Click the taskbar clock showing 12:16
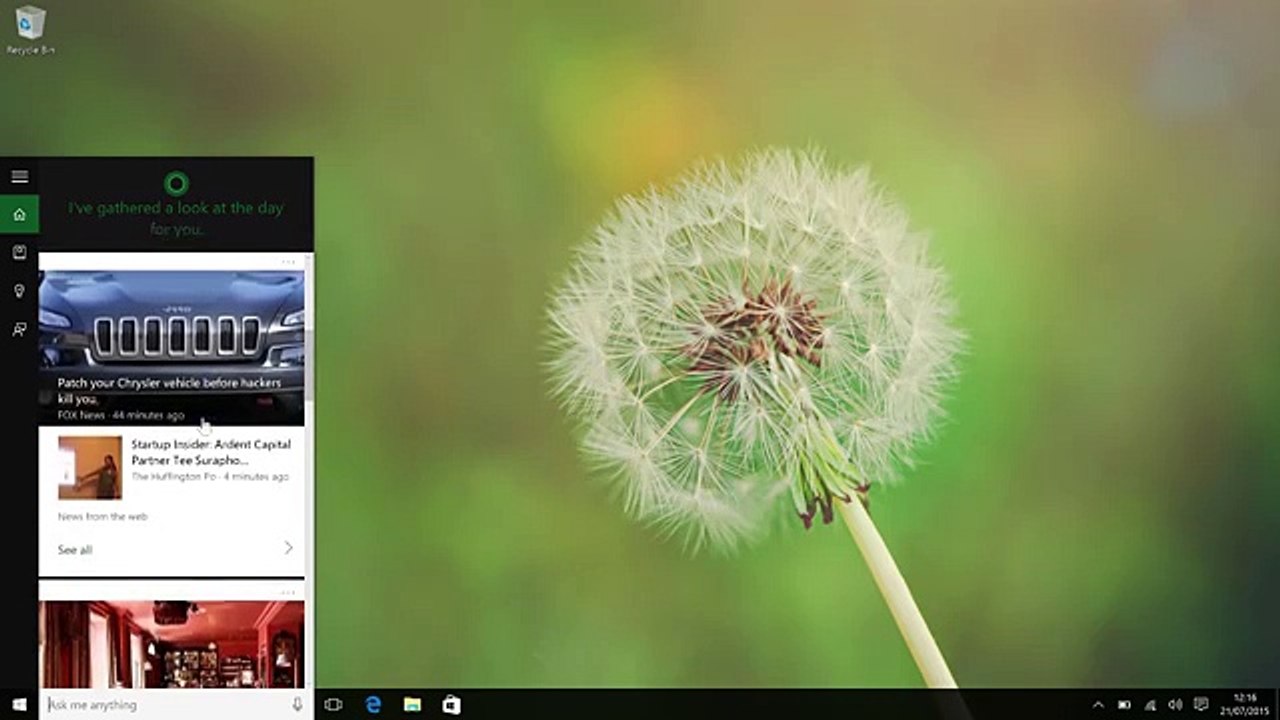1280x720 pixels. pos(1245,704)
